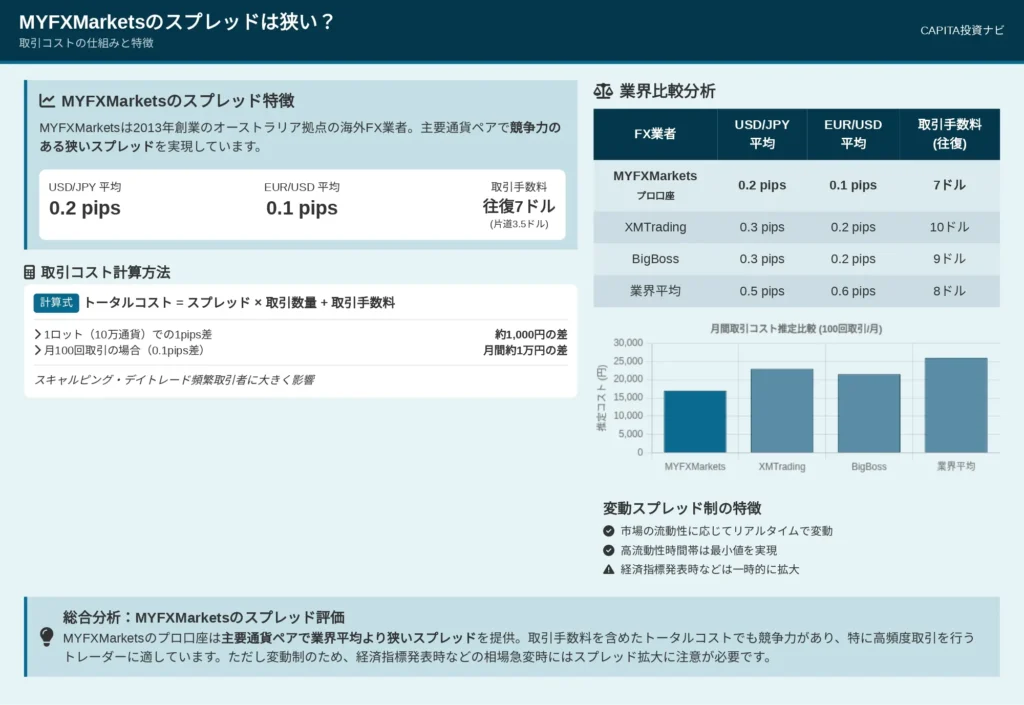The width and height of the screenshot is (1024, 705).
Task: Click the lightbulb icon in 総合分析 section
Action: (46, 636)
